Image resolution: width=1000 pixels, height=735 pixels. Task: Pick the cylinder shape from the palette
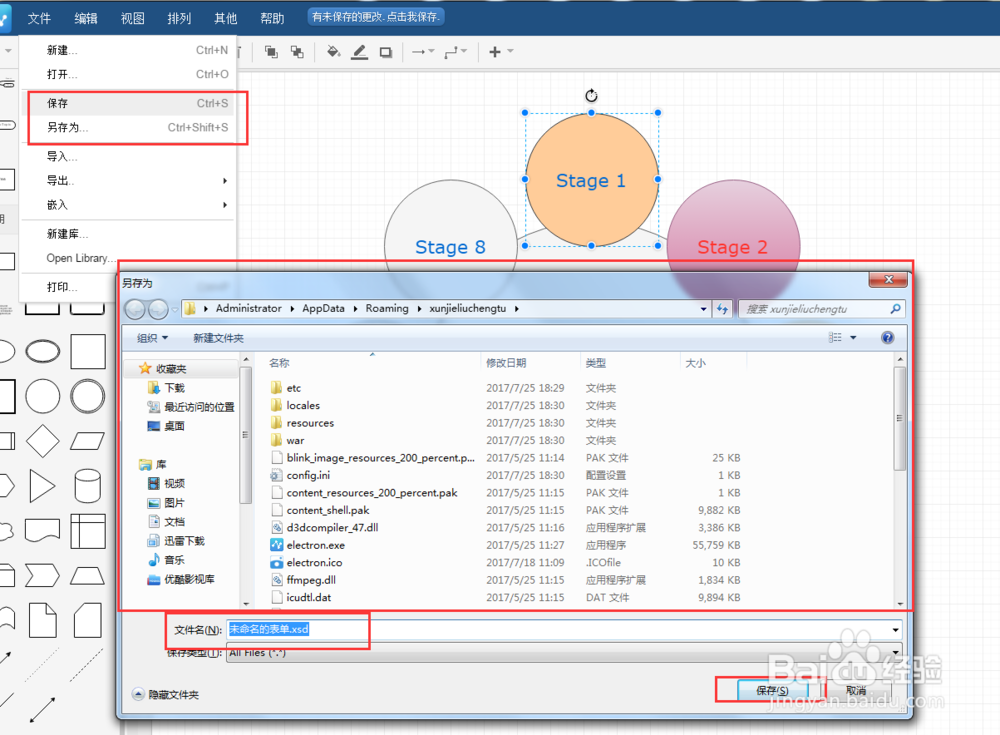click(x=87, y=486)
